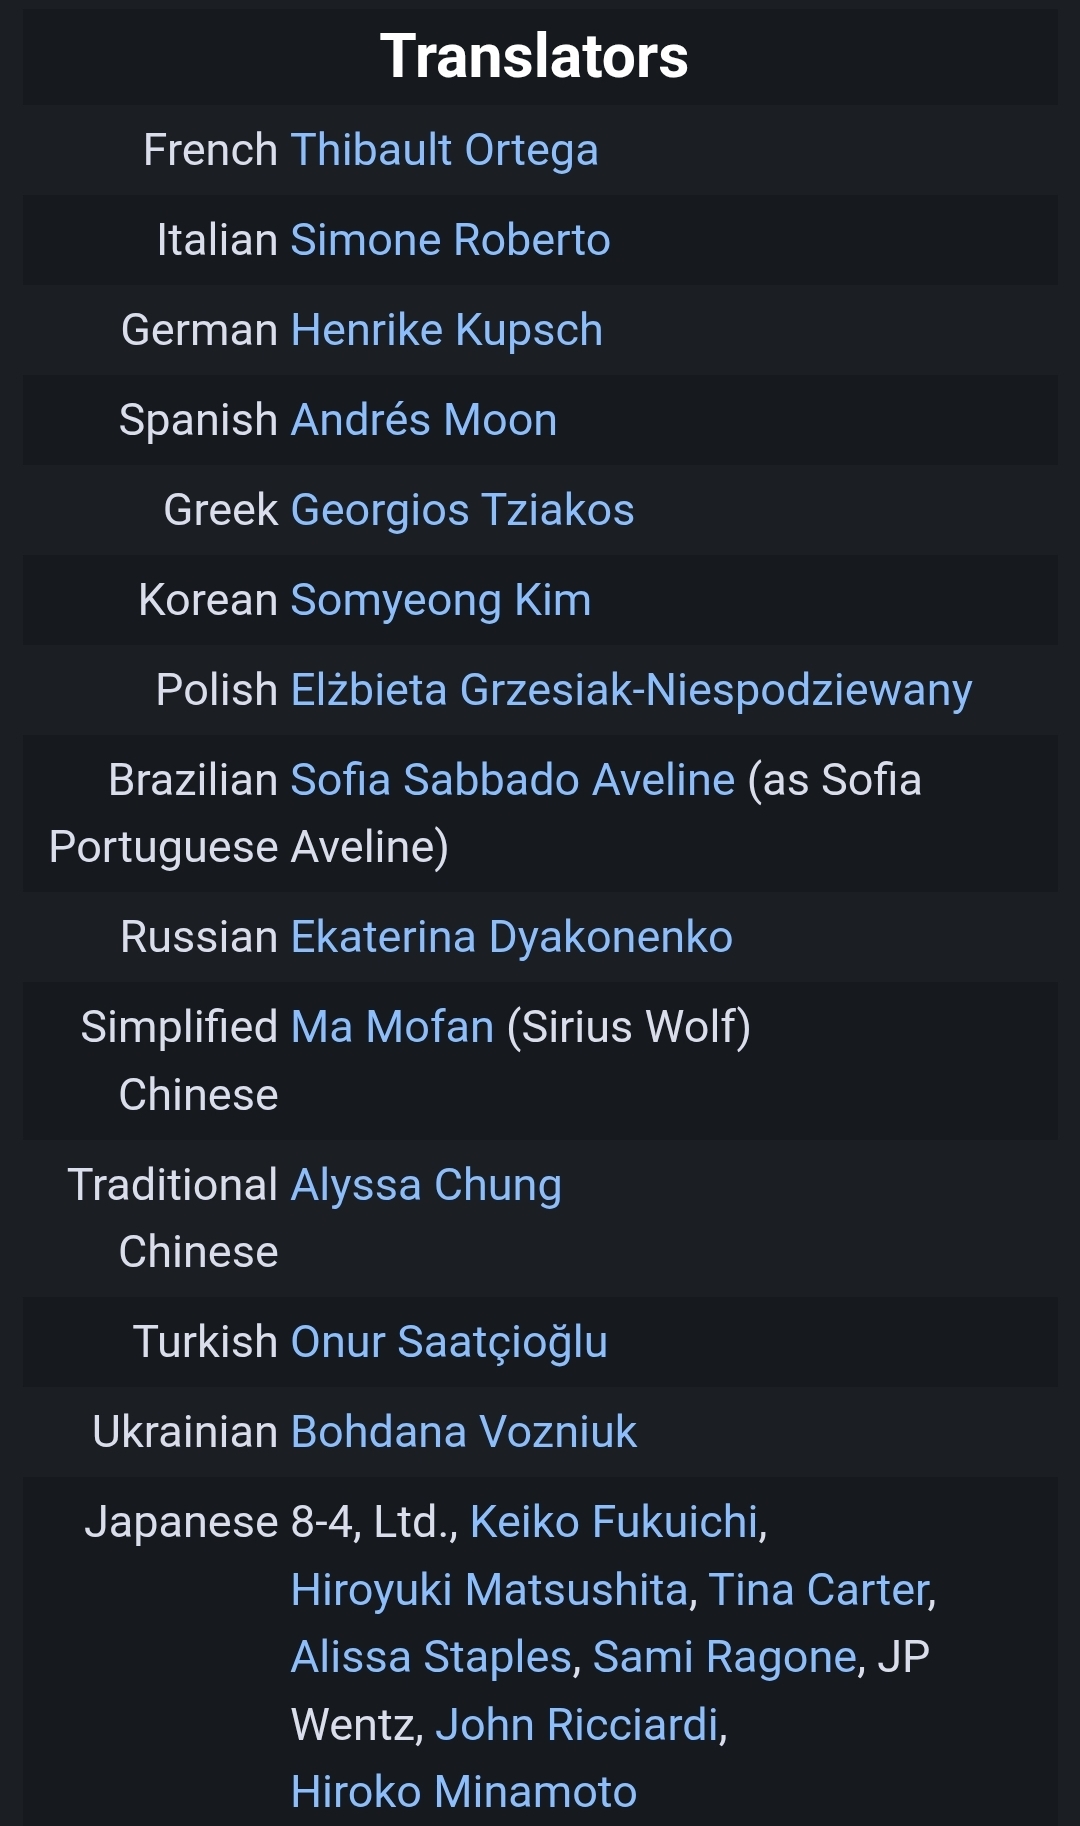Click the Ma Mofan link
Screen dimensions: 1080x1826
(392, 1027)
